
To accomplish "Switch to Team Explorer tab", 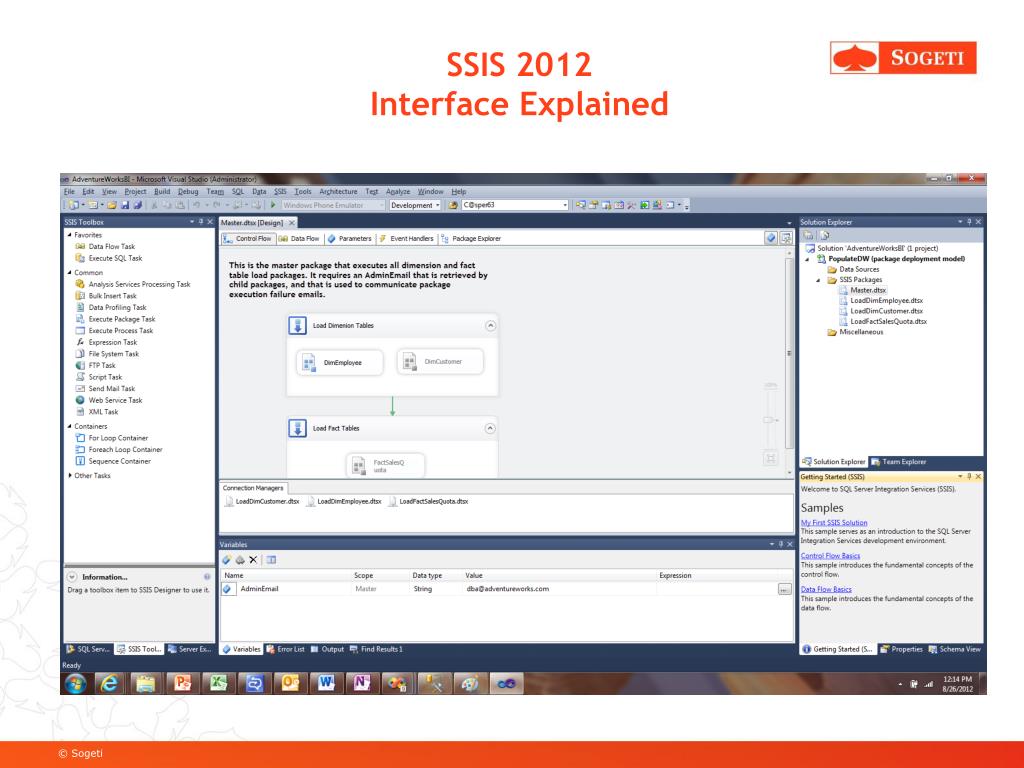I will pyautogui.click(x=899, y=462).
